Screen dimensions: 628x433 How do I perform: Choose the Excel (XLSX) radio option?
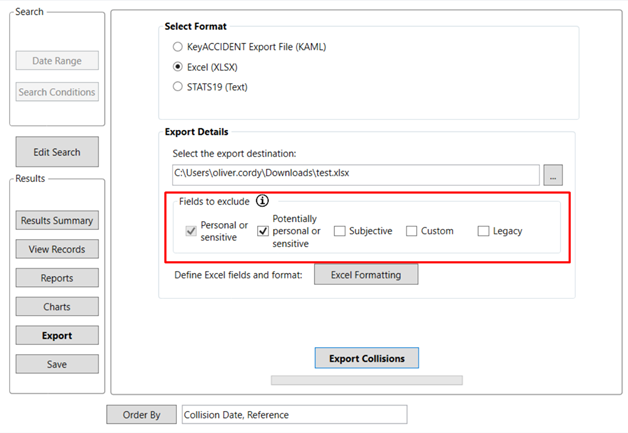178,67
